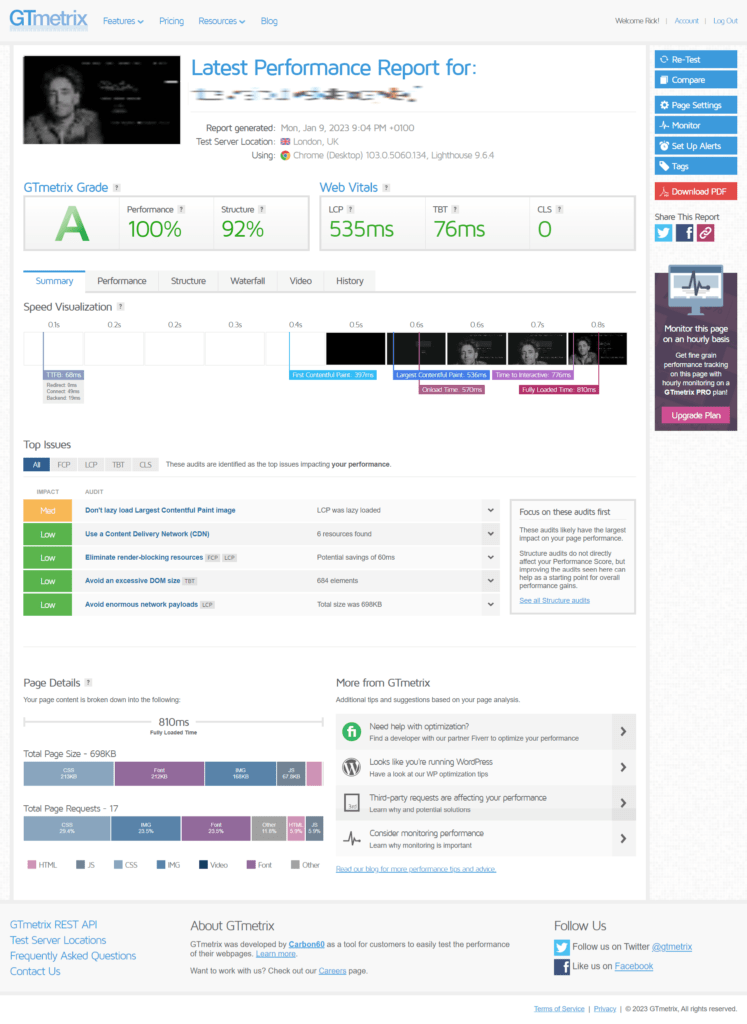This screenshot has height=1024, width=747.
Task: Open the Blog menu item
Action: pyautogui.click(x=269, y=22)
